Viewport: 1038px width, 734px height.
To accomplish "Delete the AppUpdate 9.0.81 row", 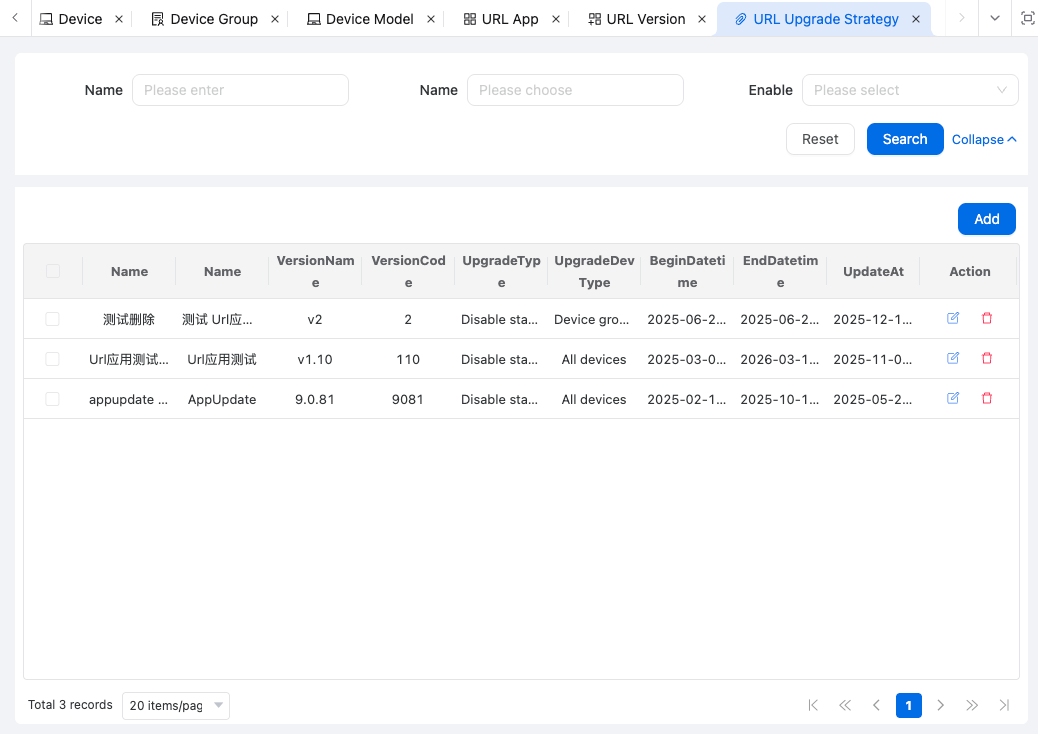I will [987, 398].
